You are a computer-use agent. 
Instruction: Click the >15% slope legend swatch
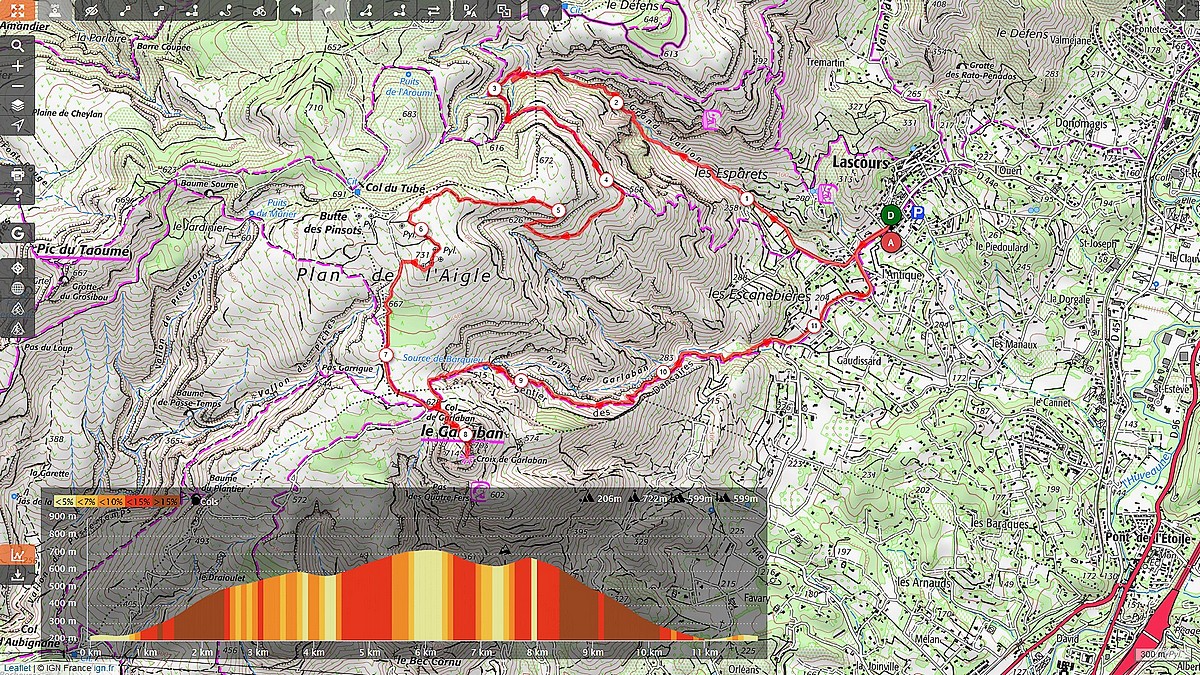click(x=166, y=502)
